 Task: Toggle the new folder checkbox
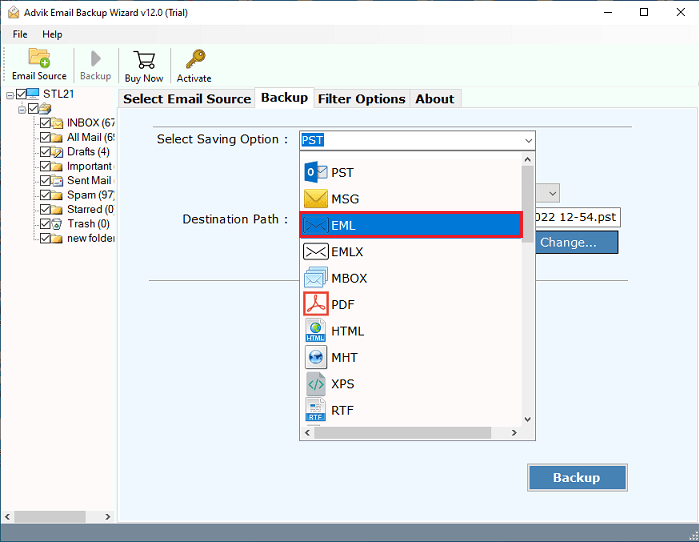coord(45,238)
